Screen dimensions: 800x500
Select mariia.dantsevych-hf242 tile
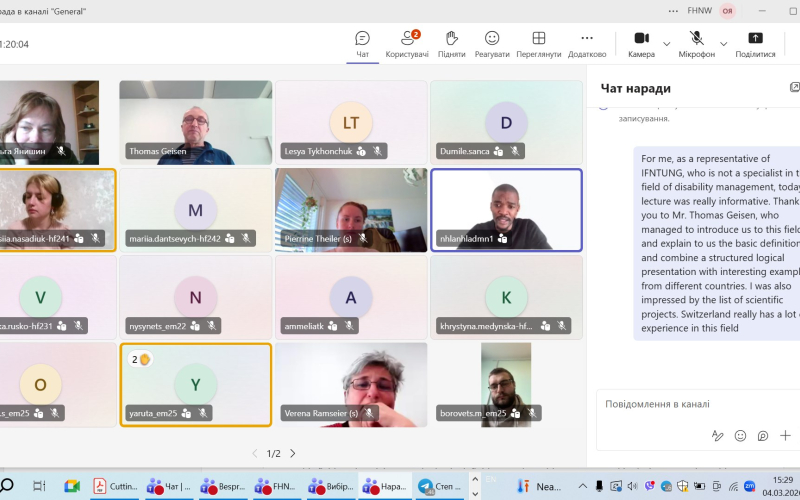pos(196,210)
